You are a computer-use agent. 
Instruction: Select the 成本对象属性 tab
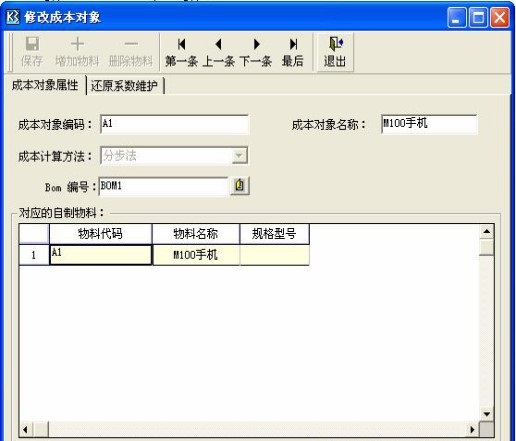(45, 85)
